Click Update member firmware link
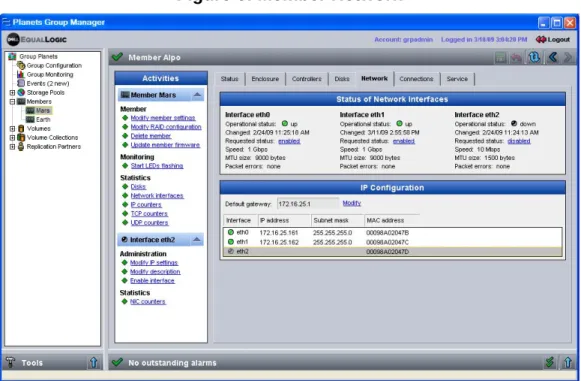 [x=165, y=145]
